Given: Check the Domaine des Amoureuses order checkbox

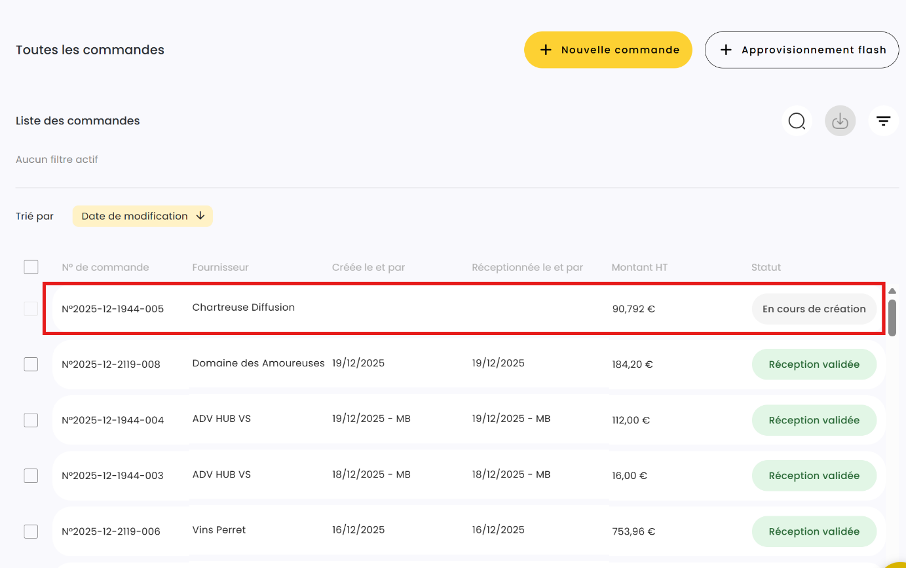Looking at the screenshot, I should coord(31,364).
